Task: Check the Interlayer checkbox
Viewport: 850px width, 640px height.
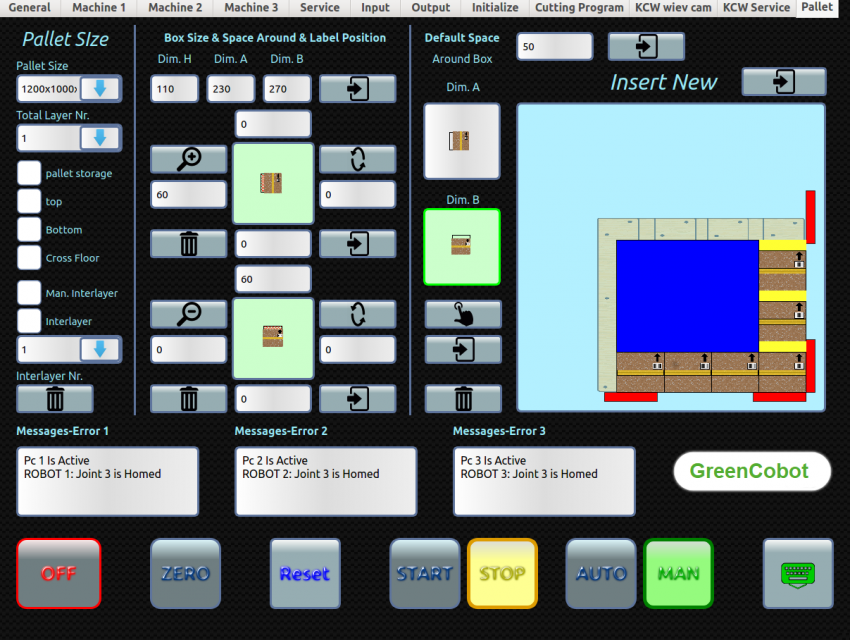Action: point(29,321)
